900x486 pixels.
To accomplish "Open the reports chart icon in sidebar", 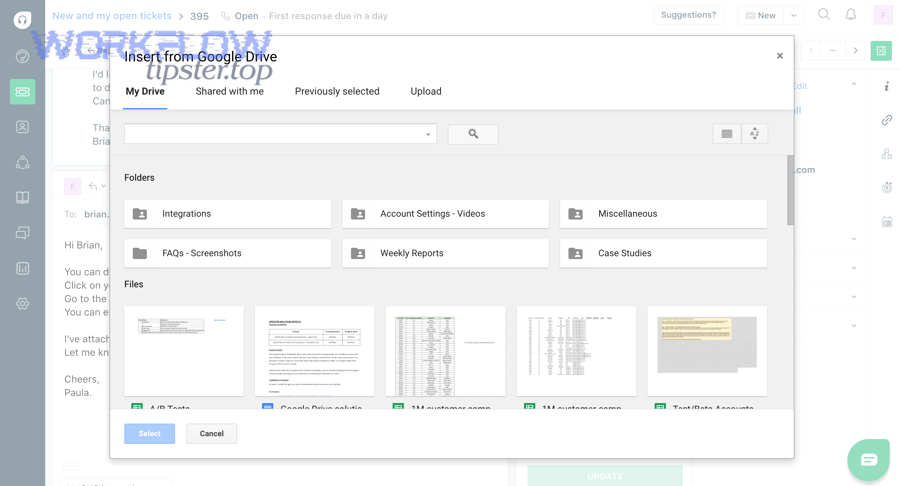I will (22, 269).
